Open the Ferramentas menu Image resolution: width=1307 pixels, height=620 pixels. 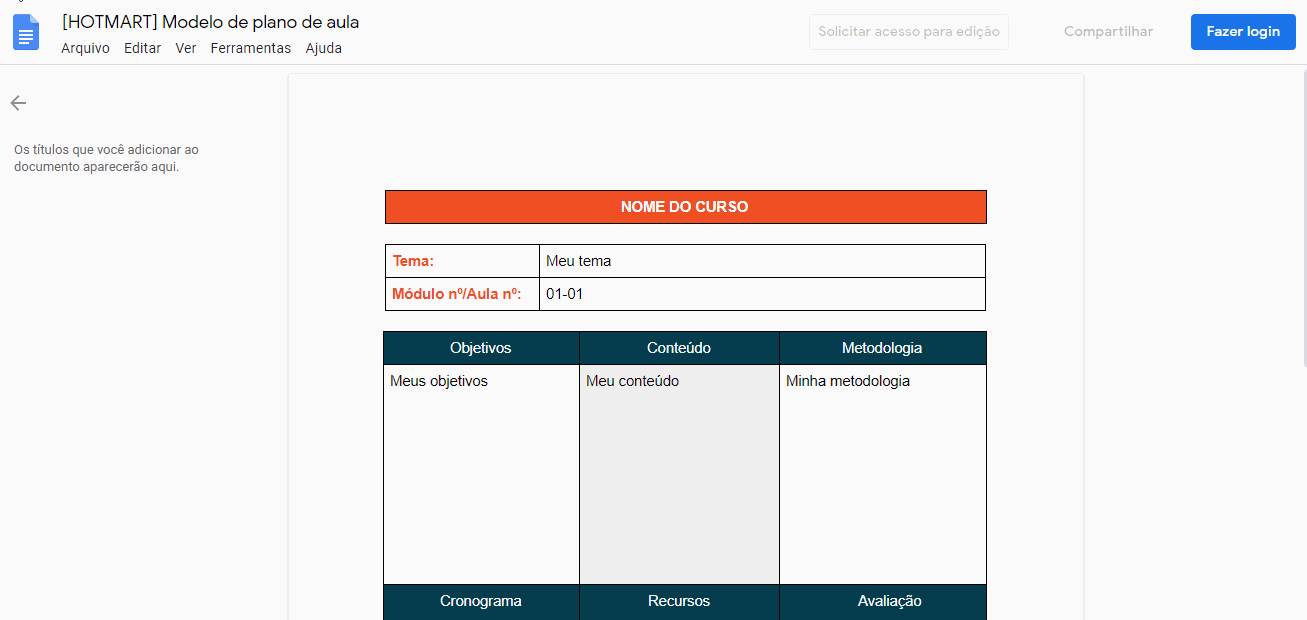click(250, 48)
